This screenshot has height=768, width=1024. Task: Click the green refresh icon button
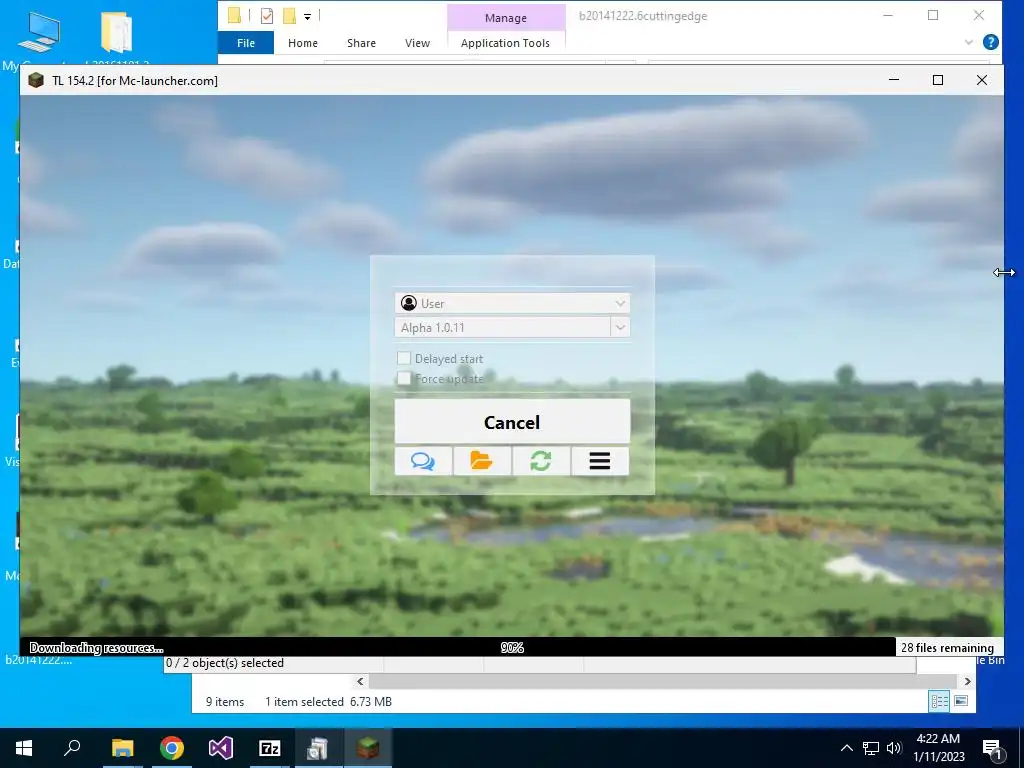[x=541, y=461]
